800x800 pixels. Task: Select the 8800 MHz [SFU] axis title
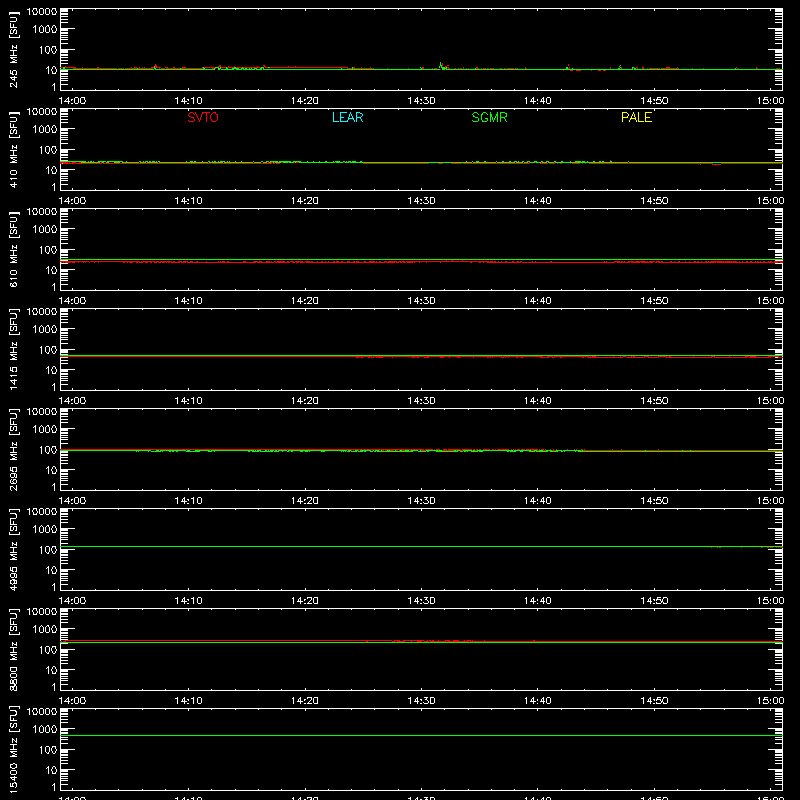click(13, 649)
